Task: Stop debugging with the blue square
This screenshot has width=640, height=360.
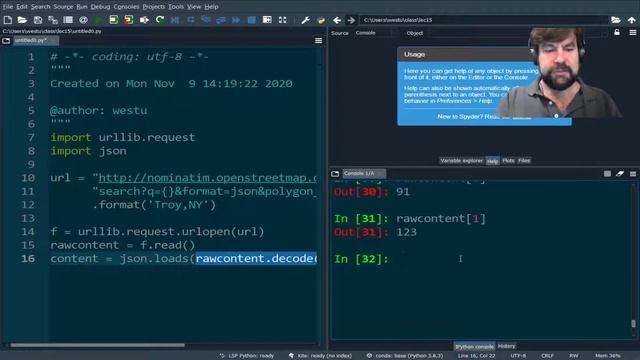Action: (x=251, y=20)
